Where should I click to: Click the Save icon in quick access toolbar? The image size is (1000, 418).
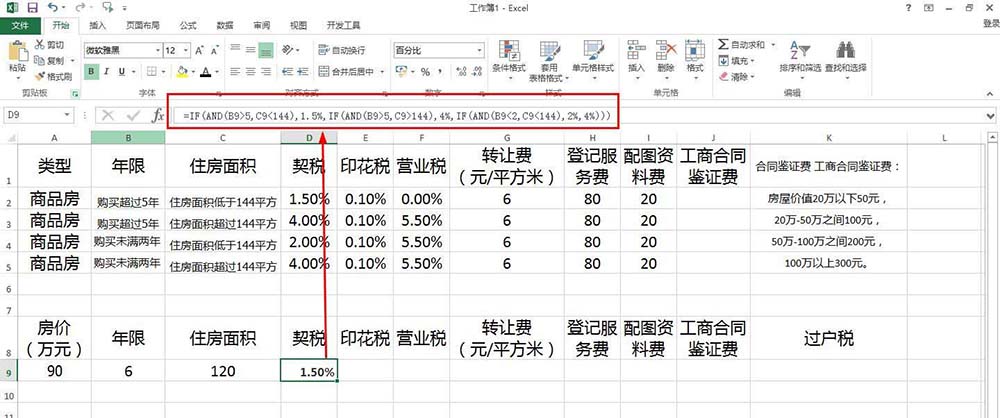pyautogui.click(x=33, y=8)
